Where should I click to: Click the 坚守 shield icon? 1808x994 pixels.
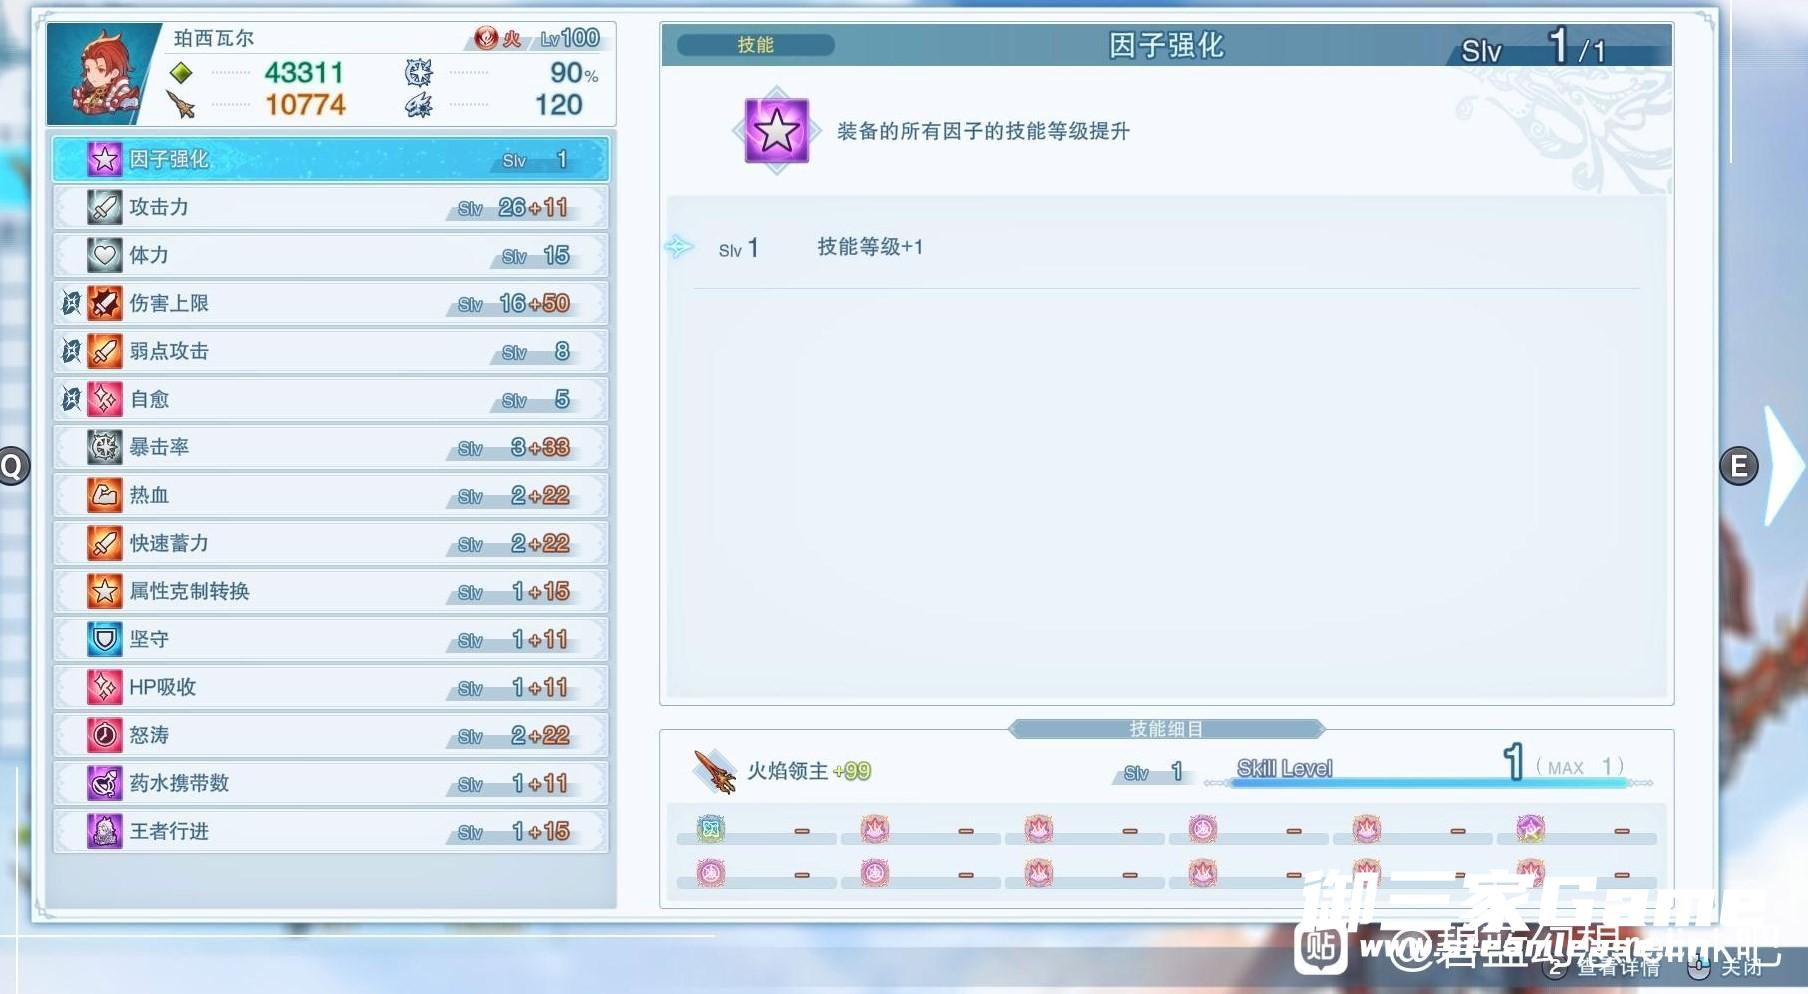[105, 639]
